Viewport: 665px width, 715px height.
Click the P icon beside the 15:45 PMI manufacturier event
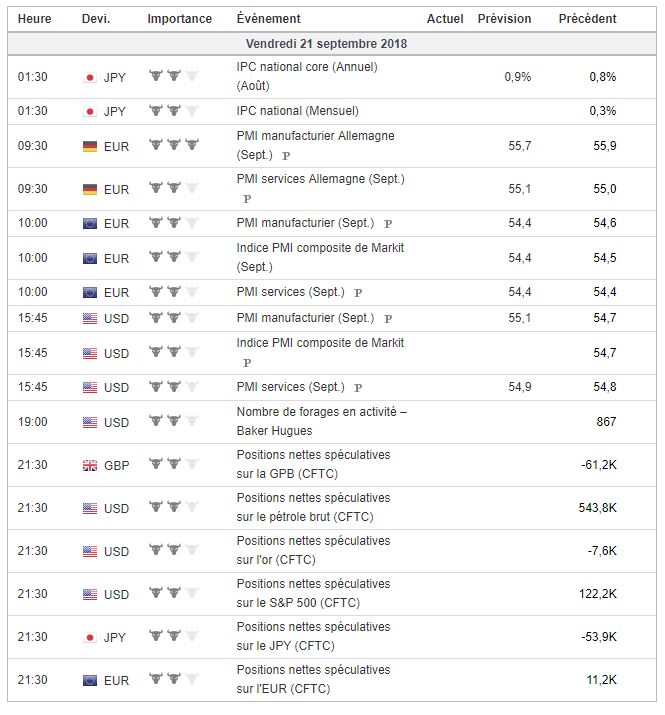[388, 319]
